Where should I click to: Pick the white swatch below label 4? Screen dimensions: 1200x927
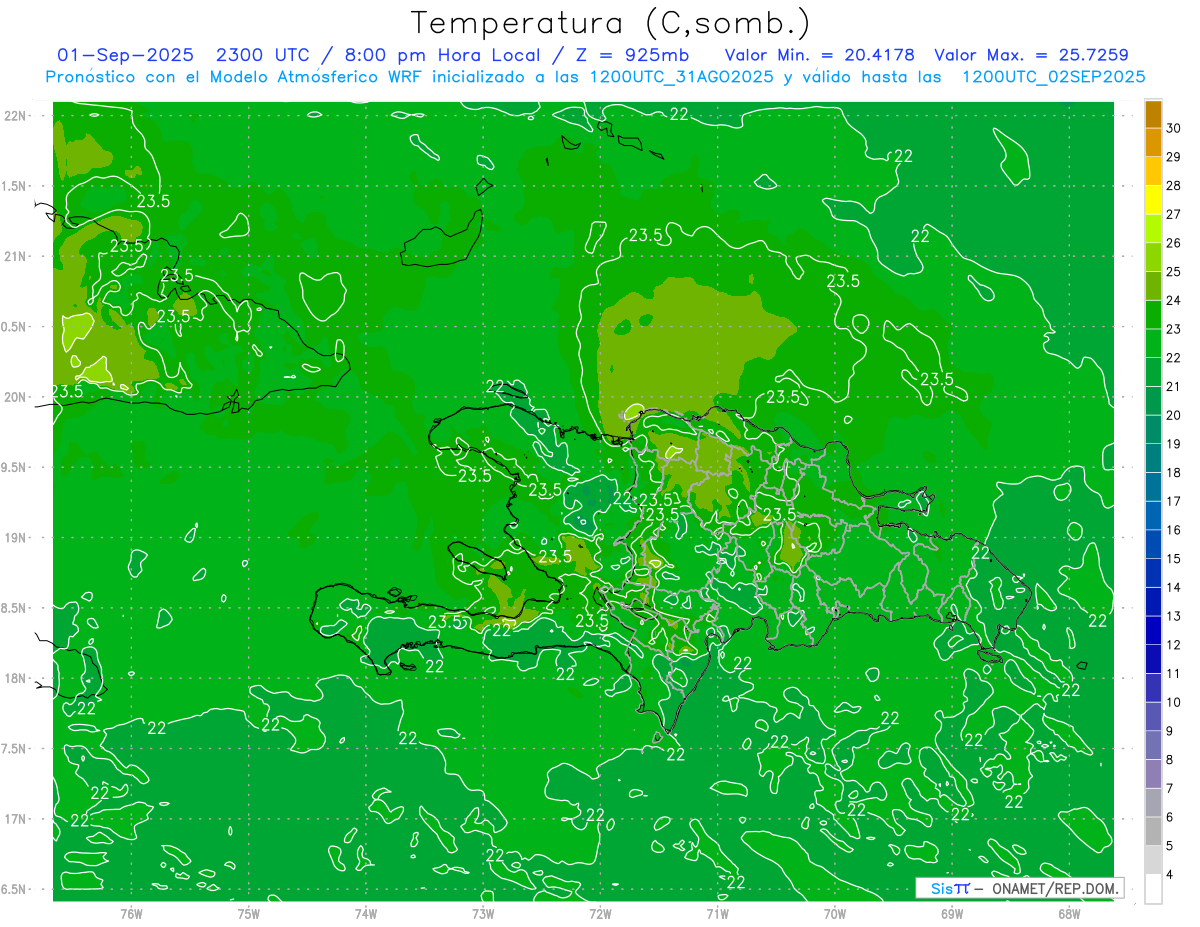pos(1153,890)
